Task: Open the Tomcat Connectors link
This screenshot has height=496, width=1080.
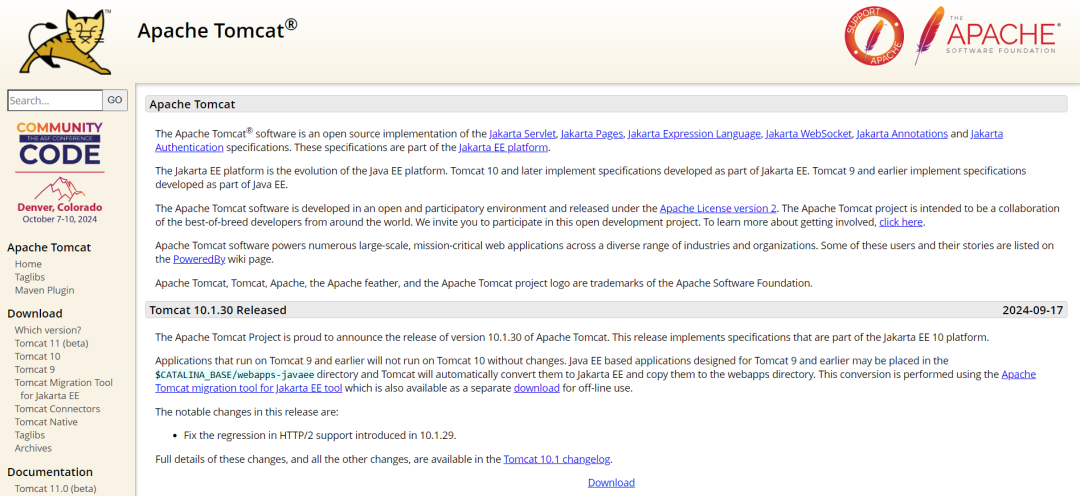Action: click(57, 409)
